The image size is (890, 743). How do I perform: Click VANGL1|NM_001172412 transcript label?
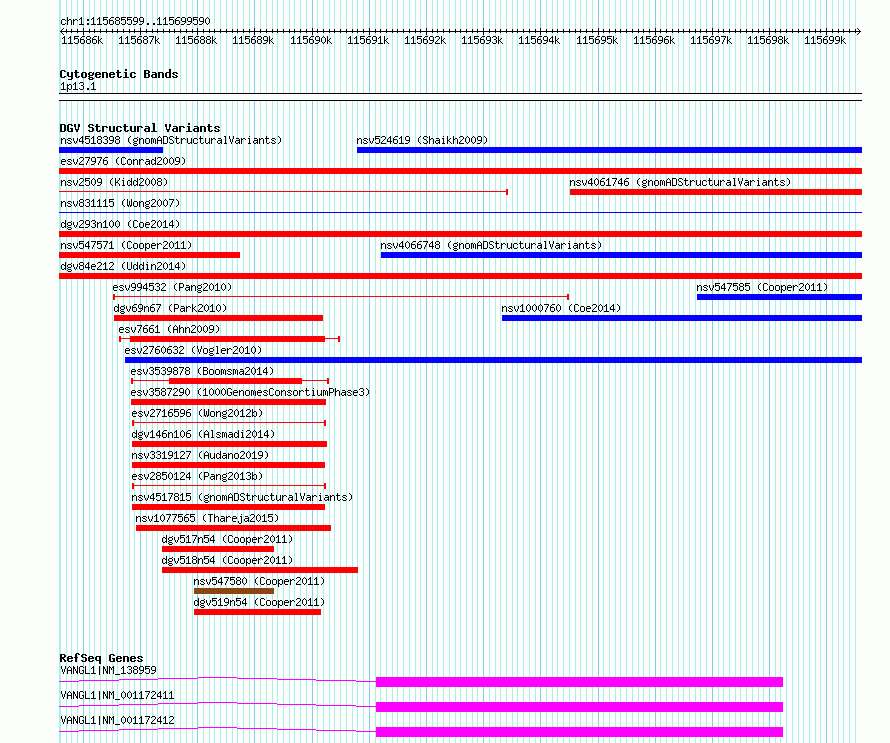pyautogui.click(x=117, y=720)
